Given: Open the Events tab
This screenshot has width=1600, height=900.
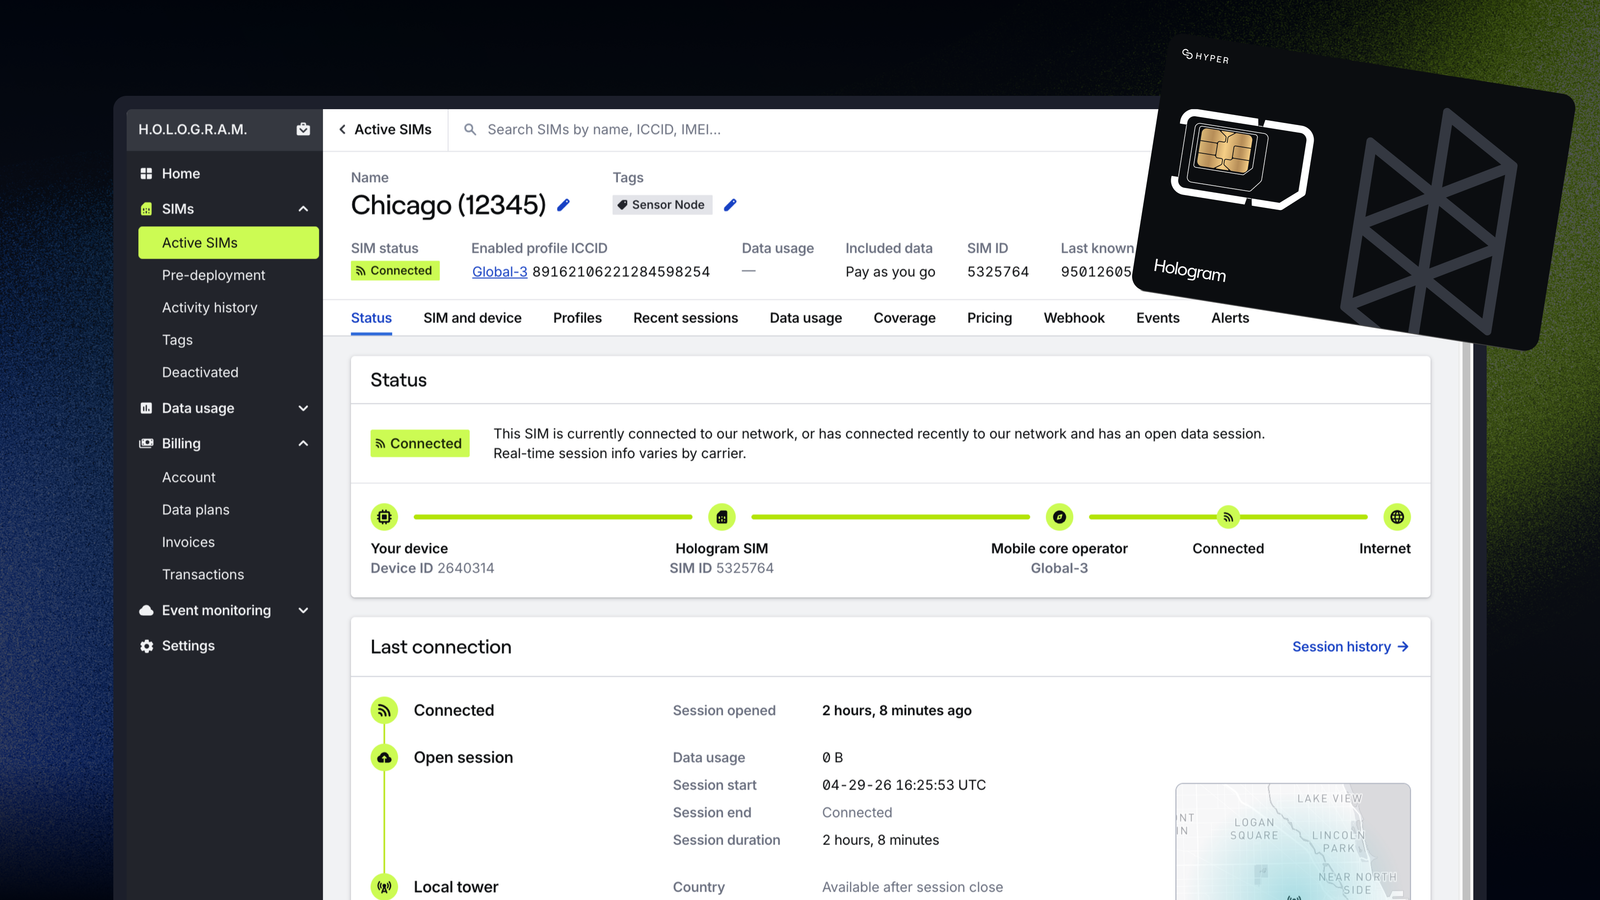Looking at the screenshot, I should coord(1158,318).
